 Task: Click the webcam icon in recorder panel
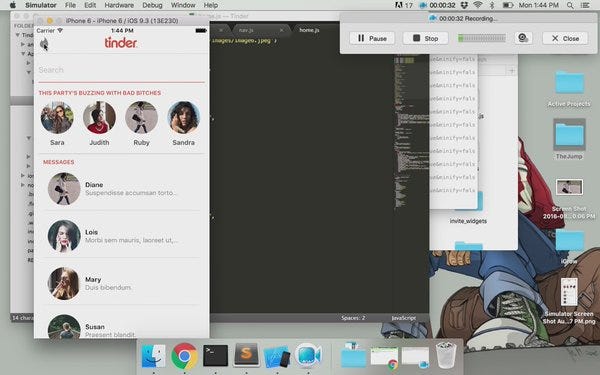pos(523,38)
